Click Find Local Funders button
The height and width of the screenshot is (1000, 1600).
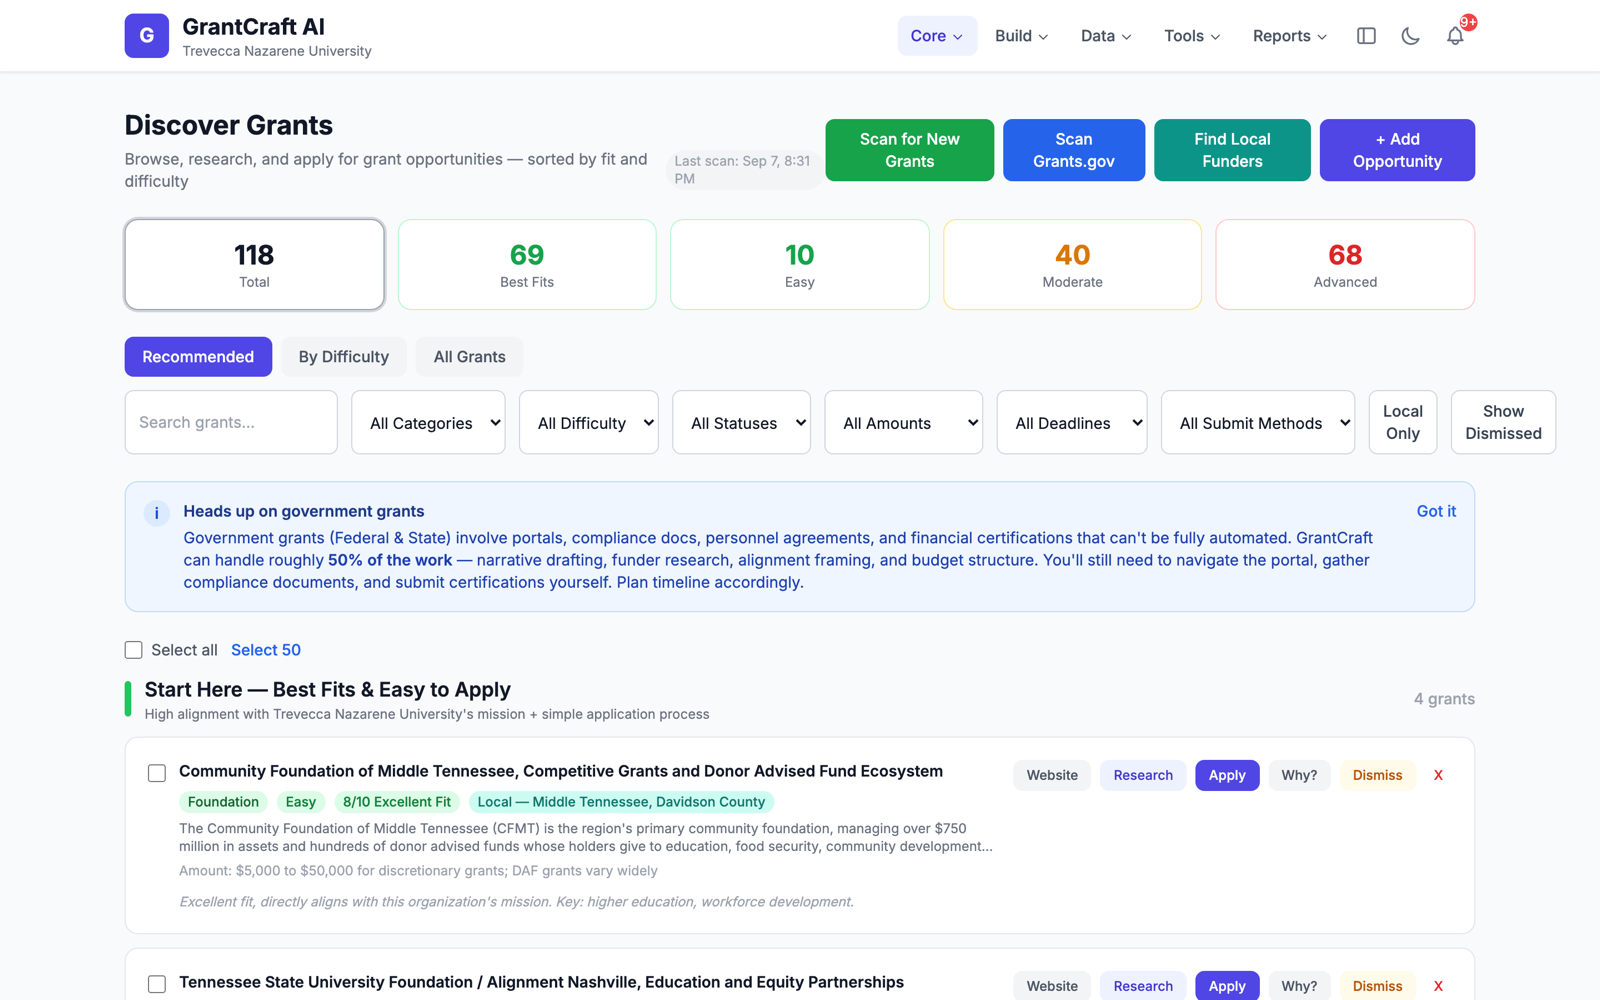coord(1232,150)
